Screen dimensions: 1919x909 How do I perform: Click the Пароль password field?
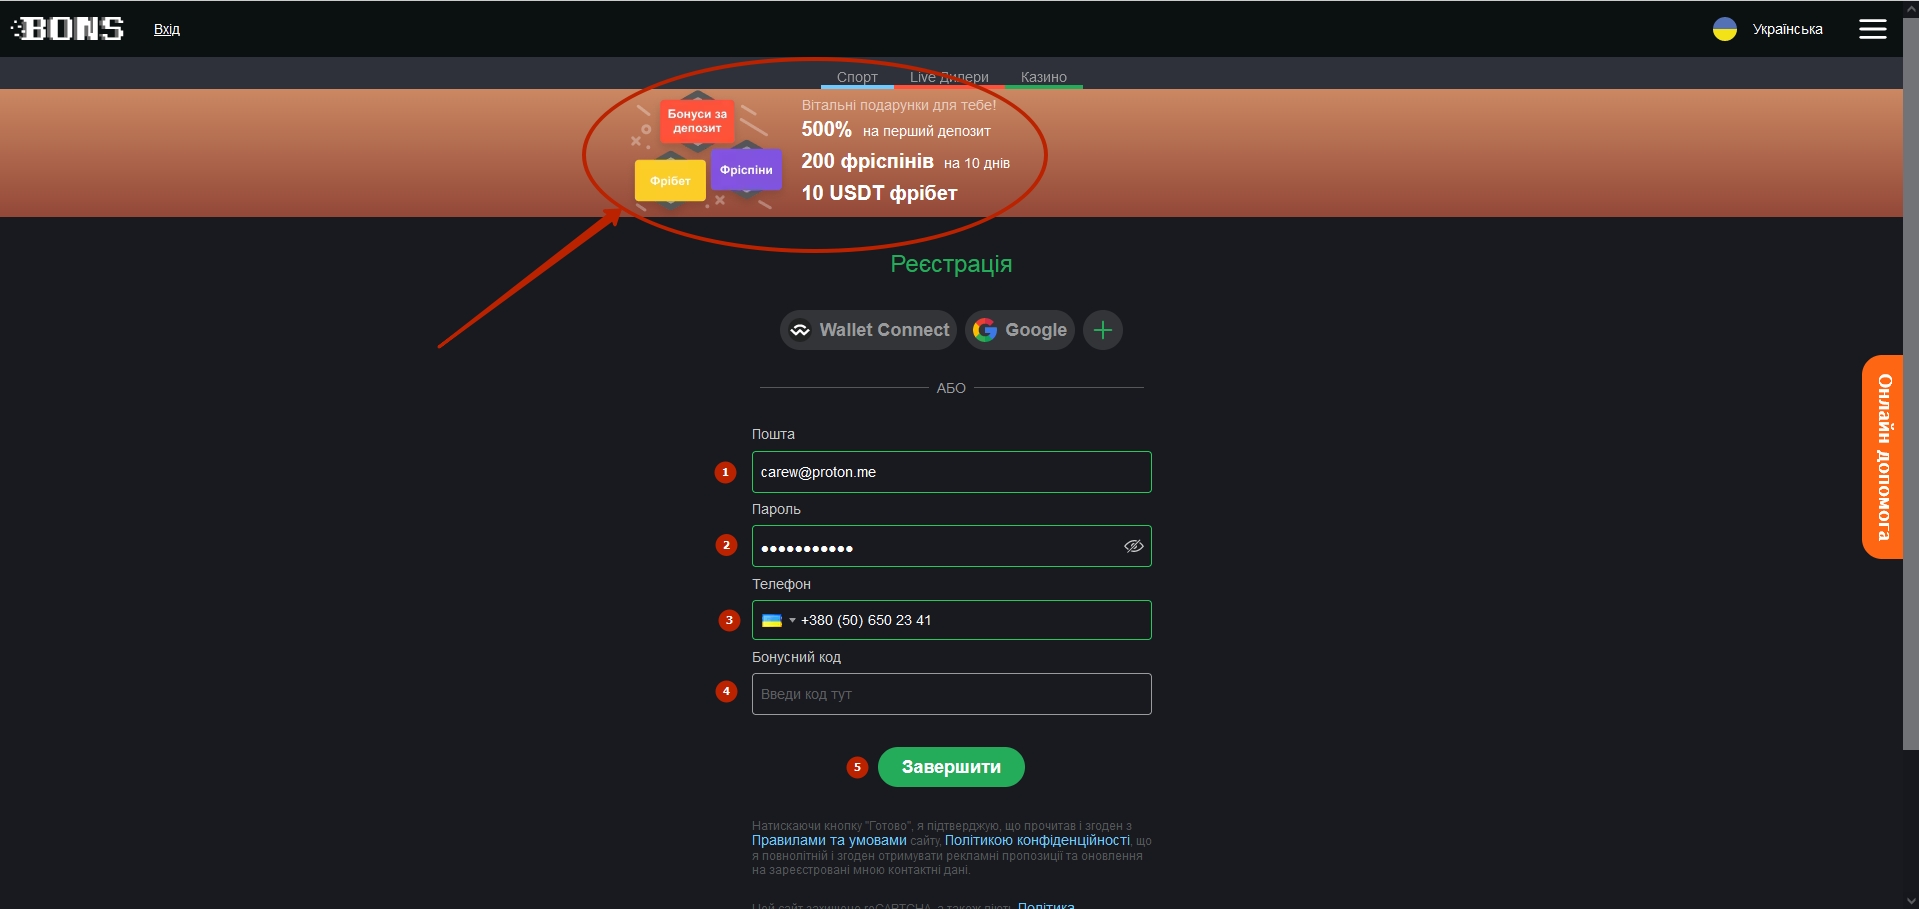(951, 546)
